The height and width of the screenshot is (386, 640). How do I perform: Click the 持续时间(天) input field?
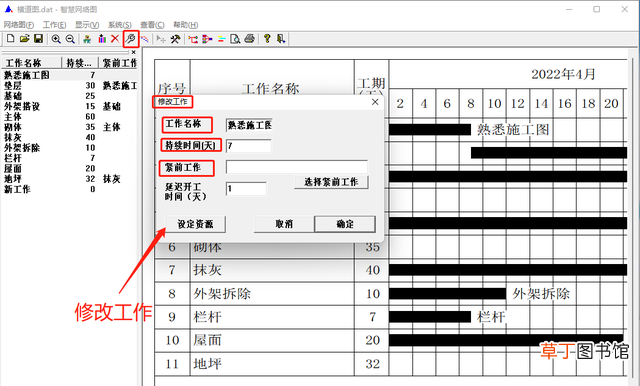[x=249, y=146]
